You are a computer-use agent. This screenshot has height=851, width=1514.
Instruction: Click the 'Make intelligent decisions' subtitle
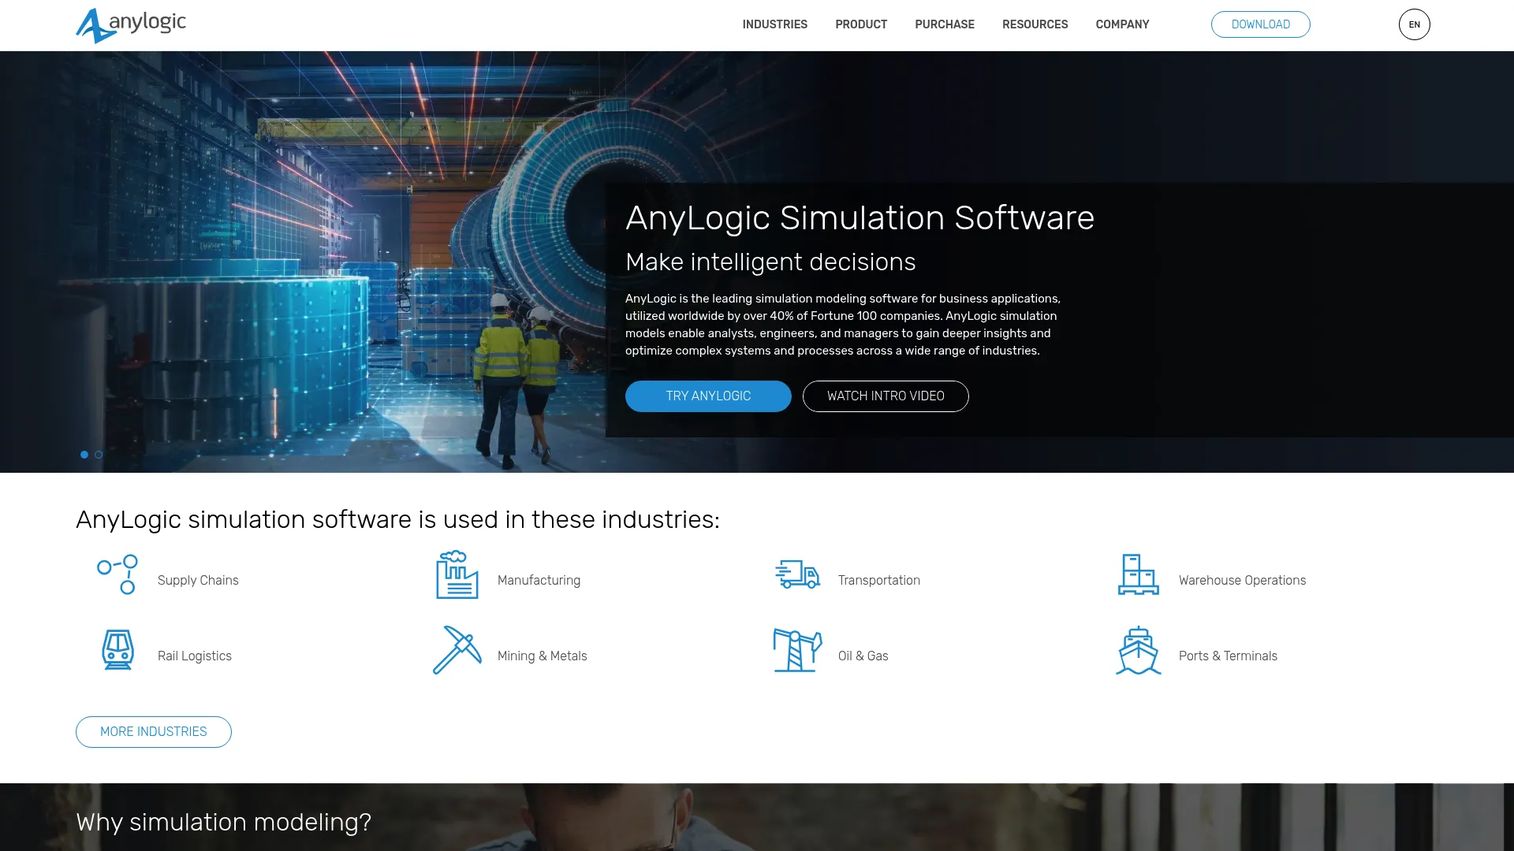click(x=770, y=262)
